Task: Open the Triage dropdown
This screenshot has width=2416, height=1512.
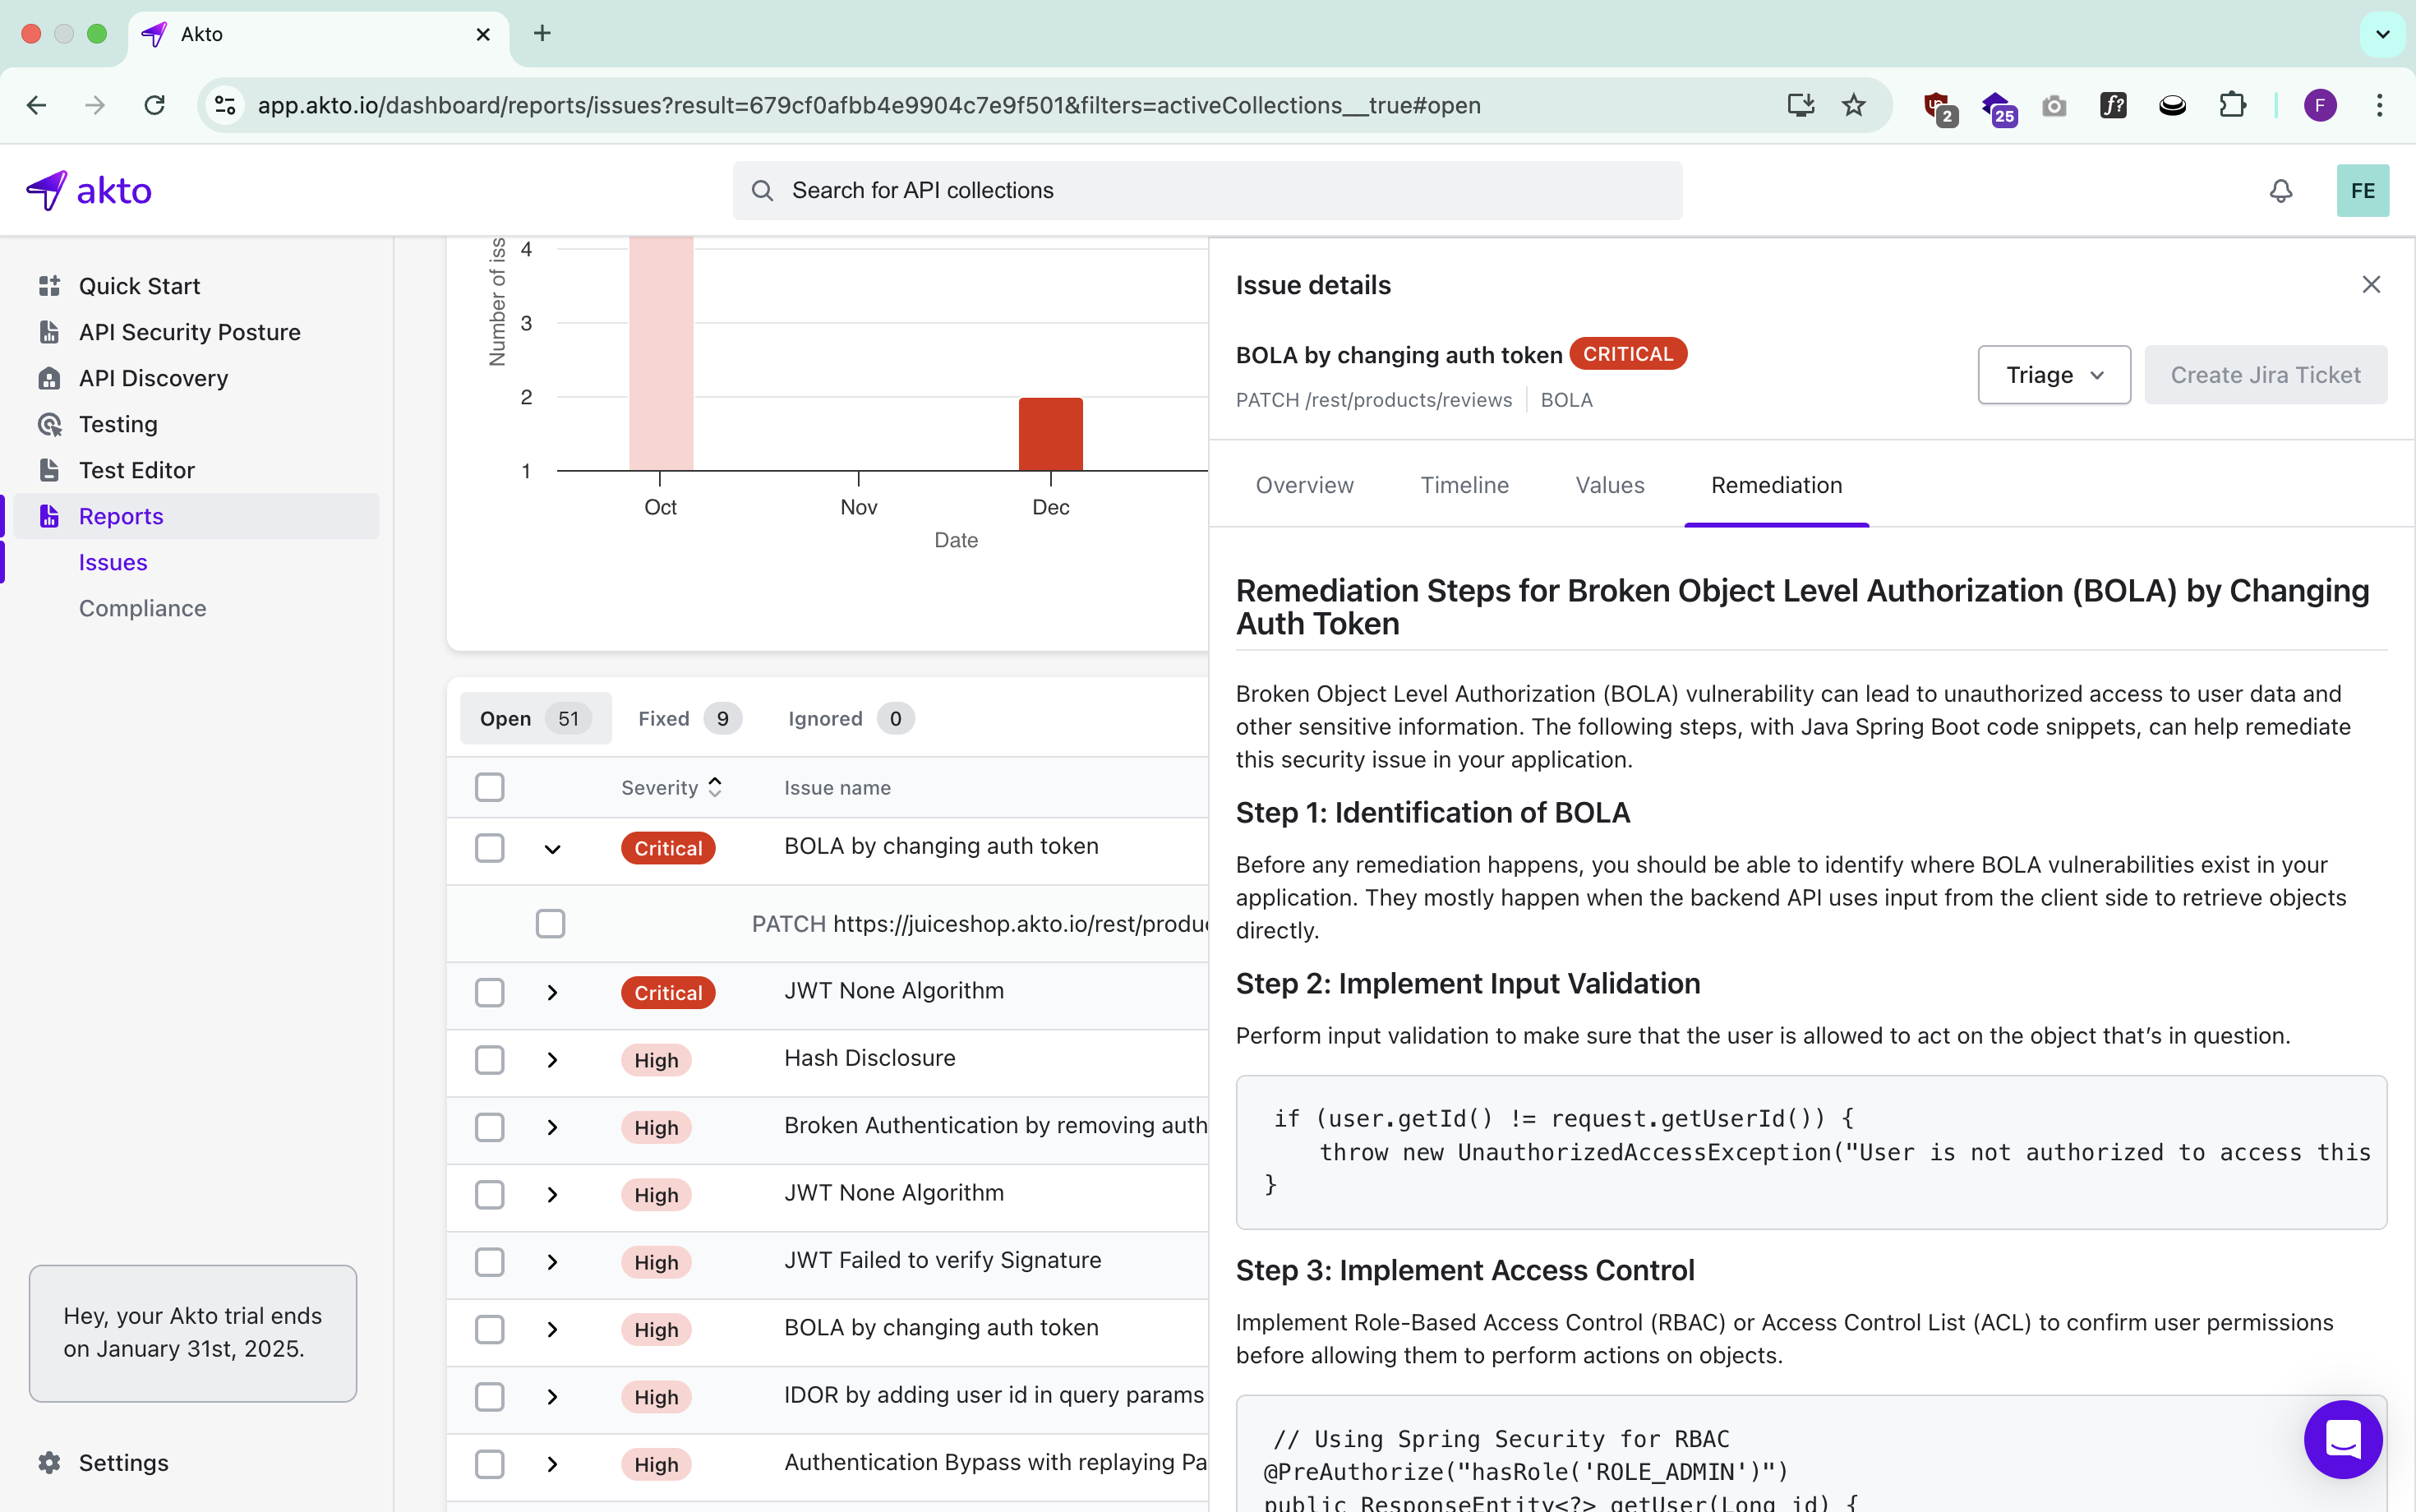Action: [x=2053, y=375]
